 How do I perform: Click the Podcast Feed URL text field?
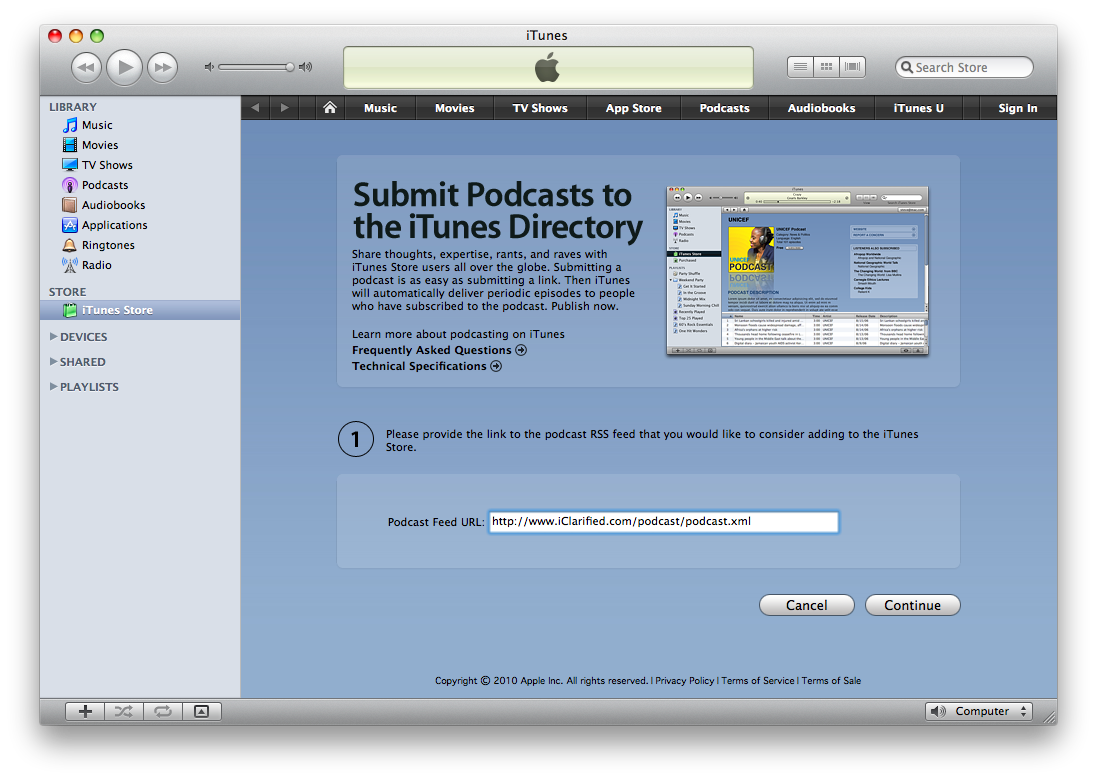tap(663, 522)
